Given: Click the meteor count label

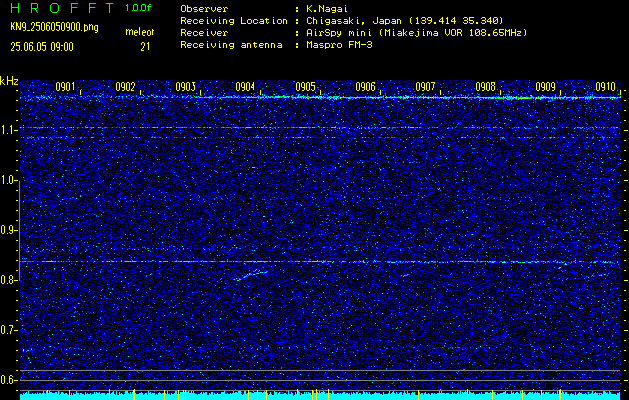Looking at the screenshot, I should point(140,32).
